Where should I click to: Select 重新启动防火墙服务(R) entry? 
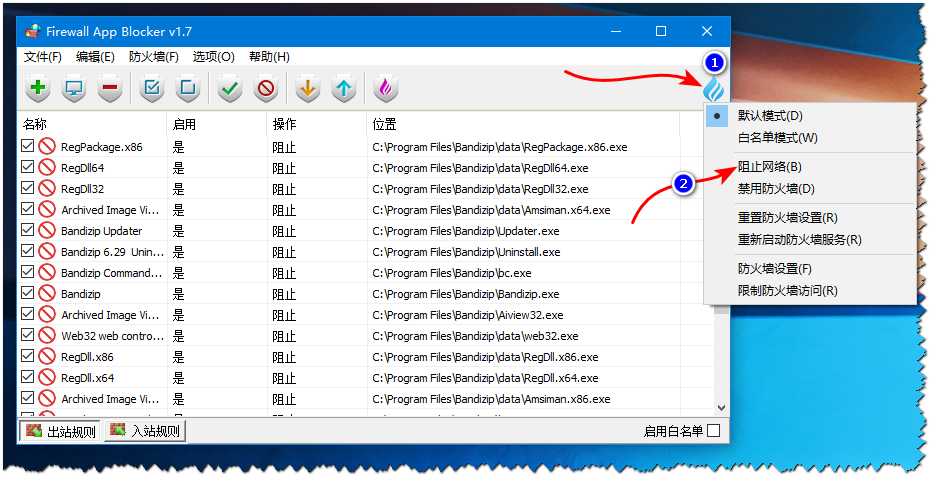pyautogui.click(x=800, y=240)
